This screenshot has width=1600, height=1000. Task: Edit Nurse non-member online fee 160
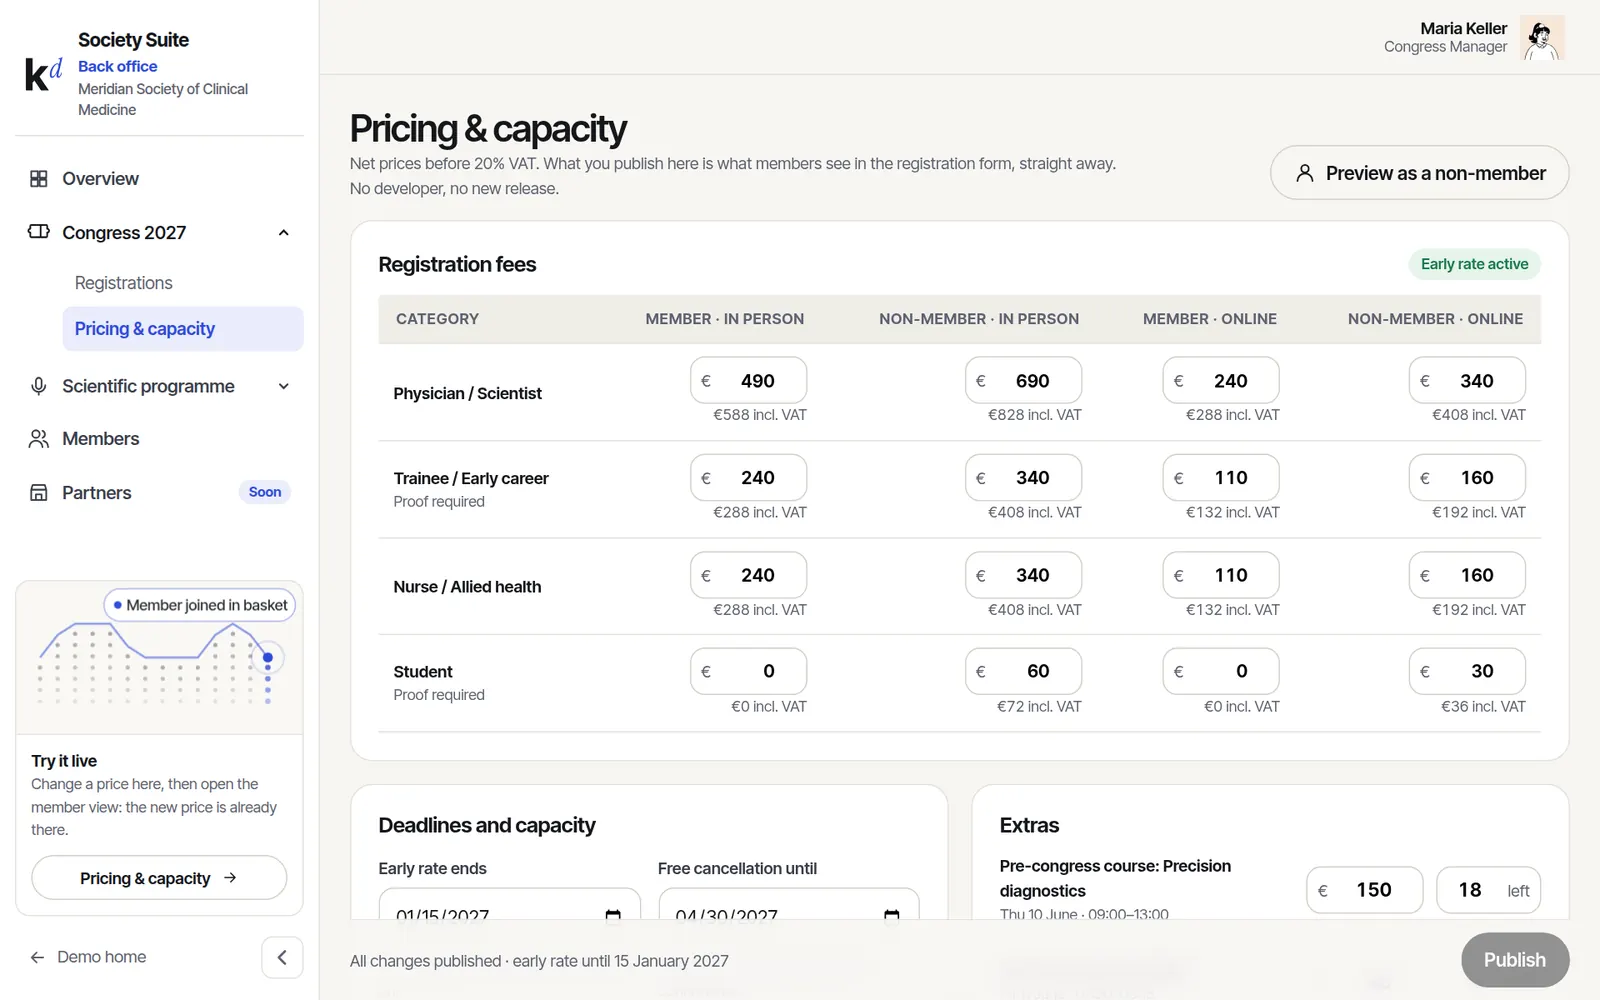point(1467,575)
